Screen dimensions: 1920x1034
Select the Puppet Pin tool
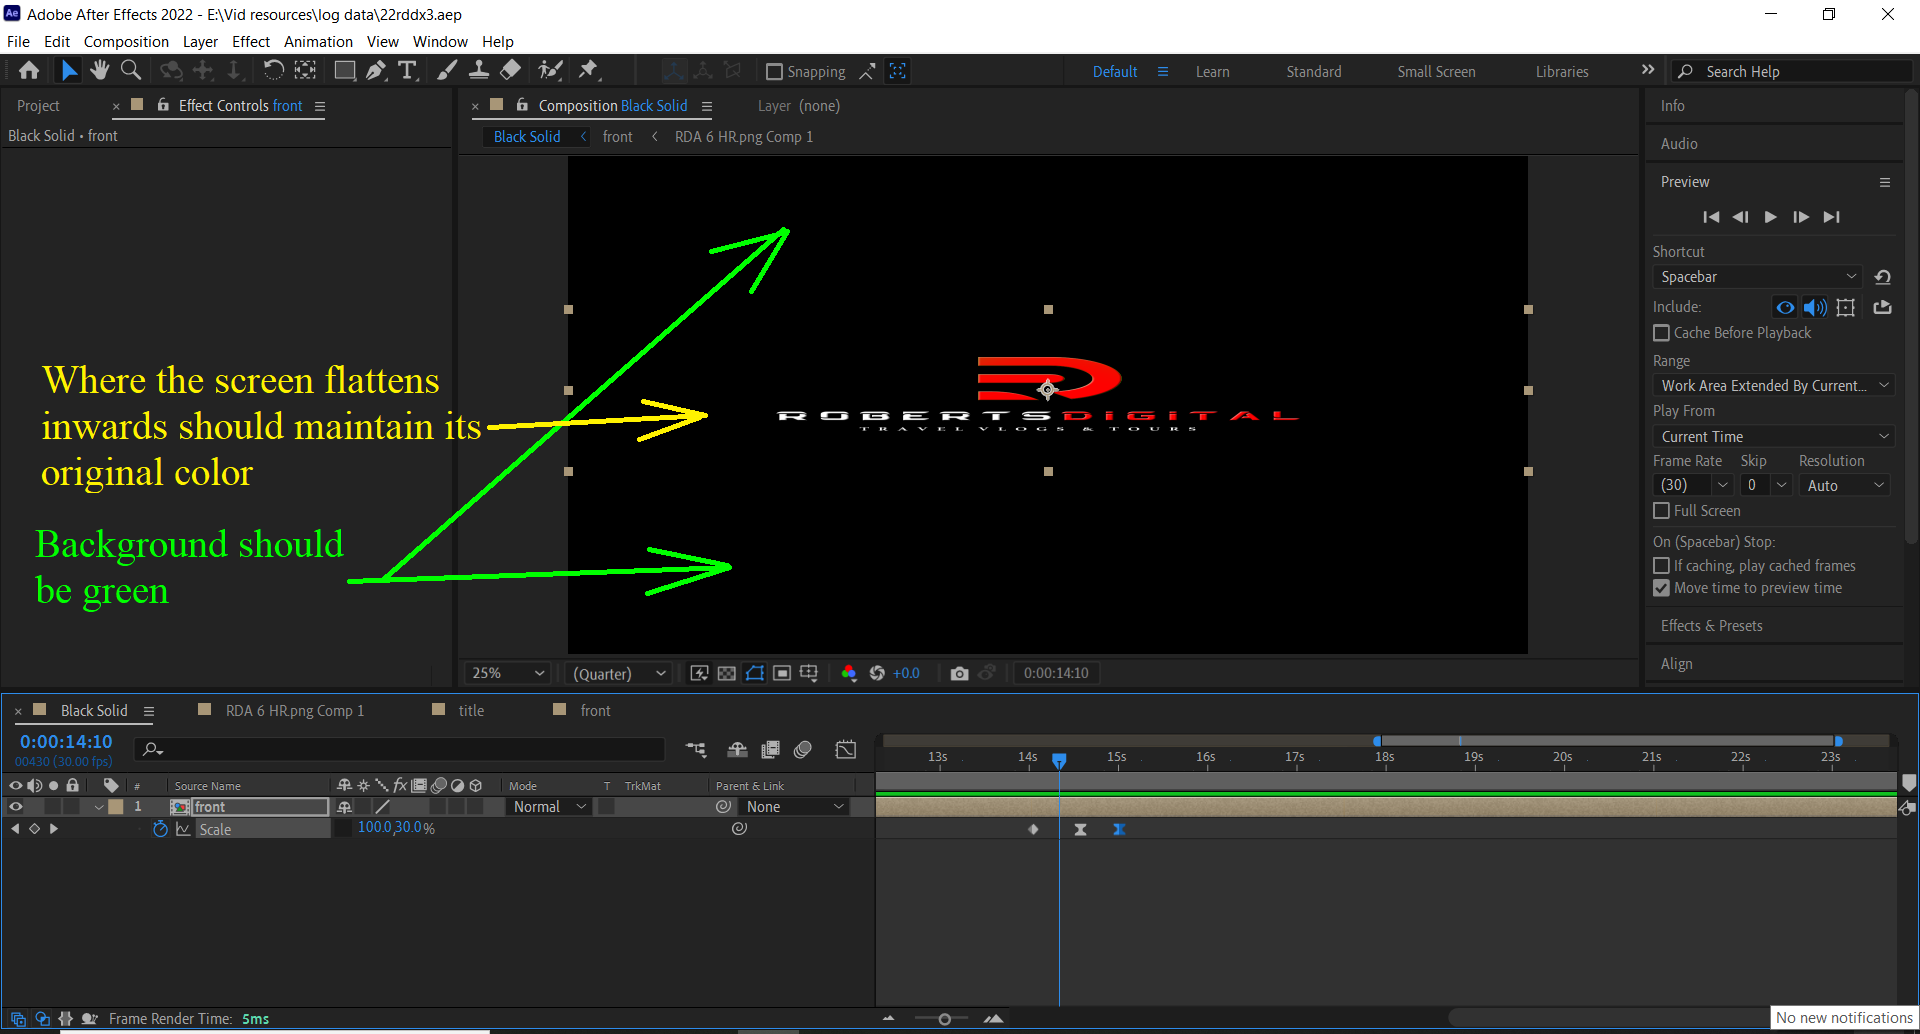pyautogui.click(x=591, y=70)
